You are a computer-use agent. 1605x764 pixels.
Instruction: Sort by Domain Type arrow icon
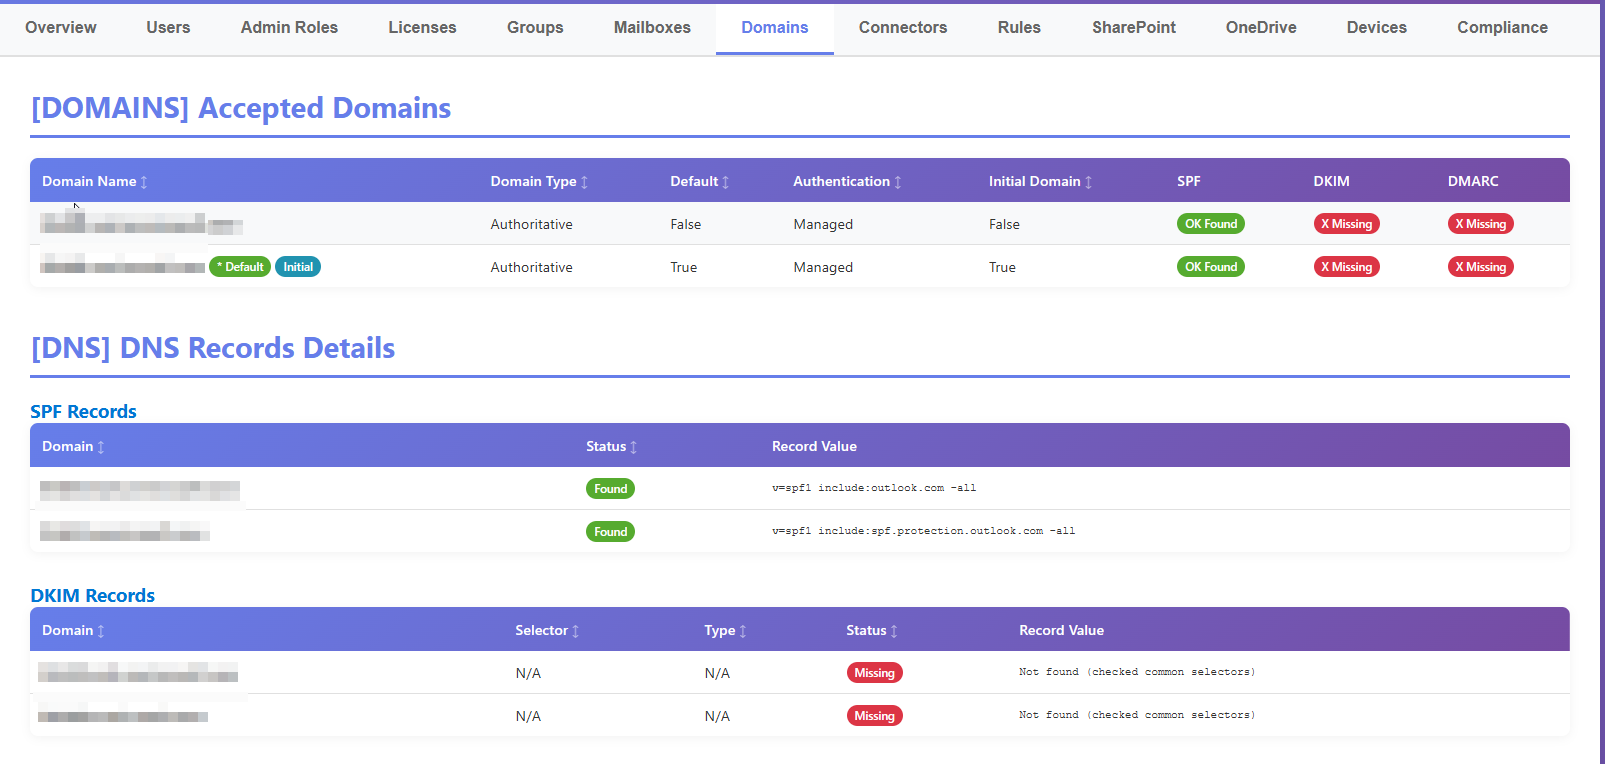(584, 182)
